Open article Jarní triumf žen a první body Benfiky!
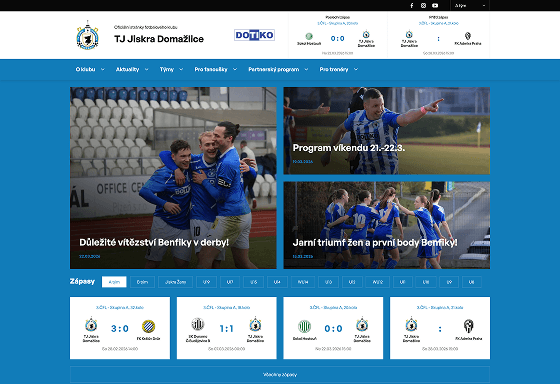 coord(375,243)
